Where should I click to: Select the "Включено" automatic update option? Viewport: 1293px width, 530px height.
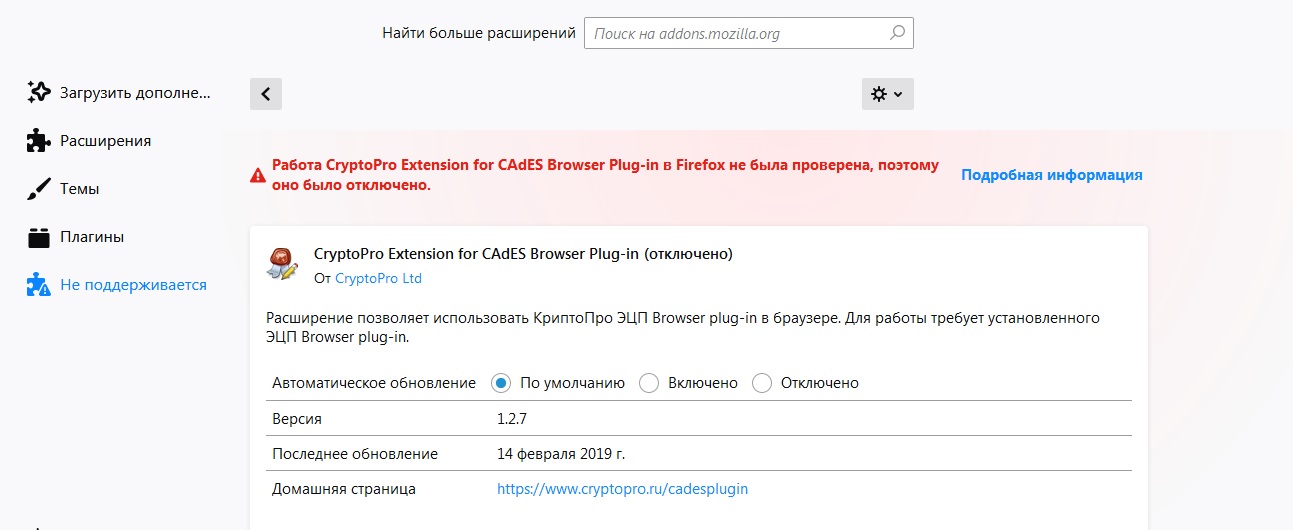(649, 383)
